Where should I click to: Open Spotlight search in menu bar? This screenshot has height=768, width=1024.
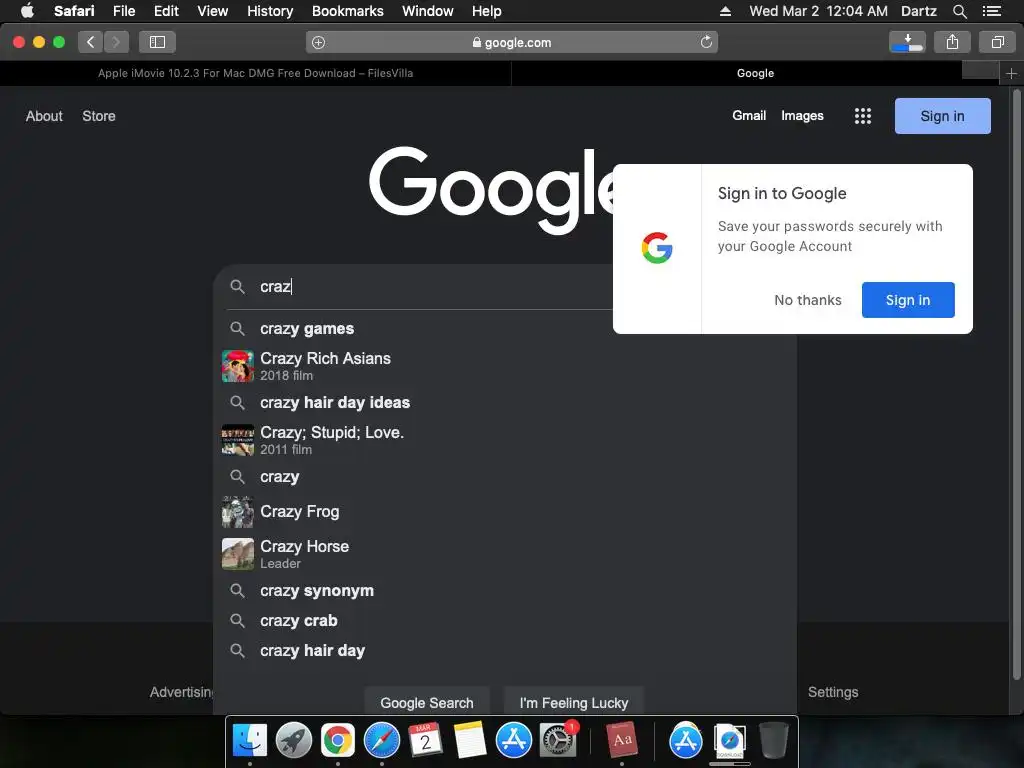pos(959,11)
